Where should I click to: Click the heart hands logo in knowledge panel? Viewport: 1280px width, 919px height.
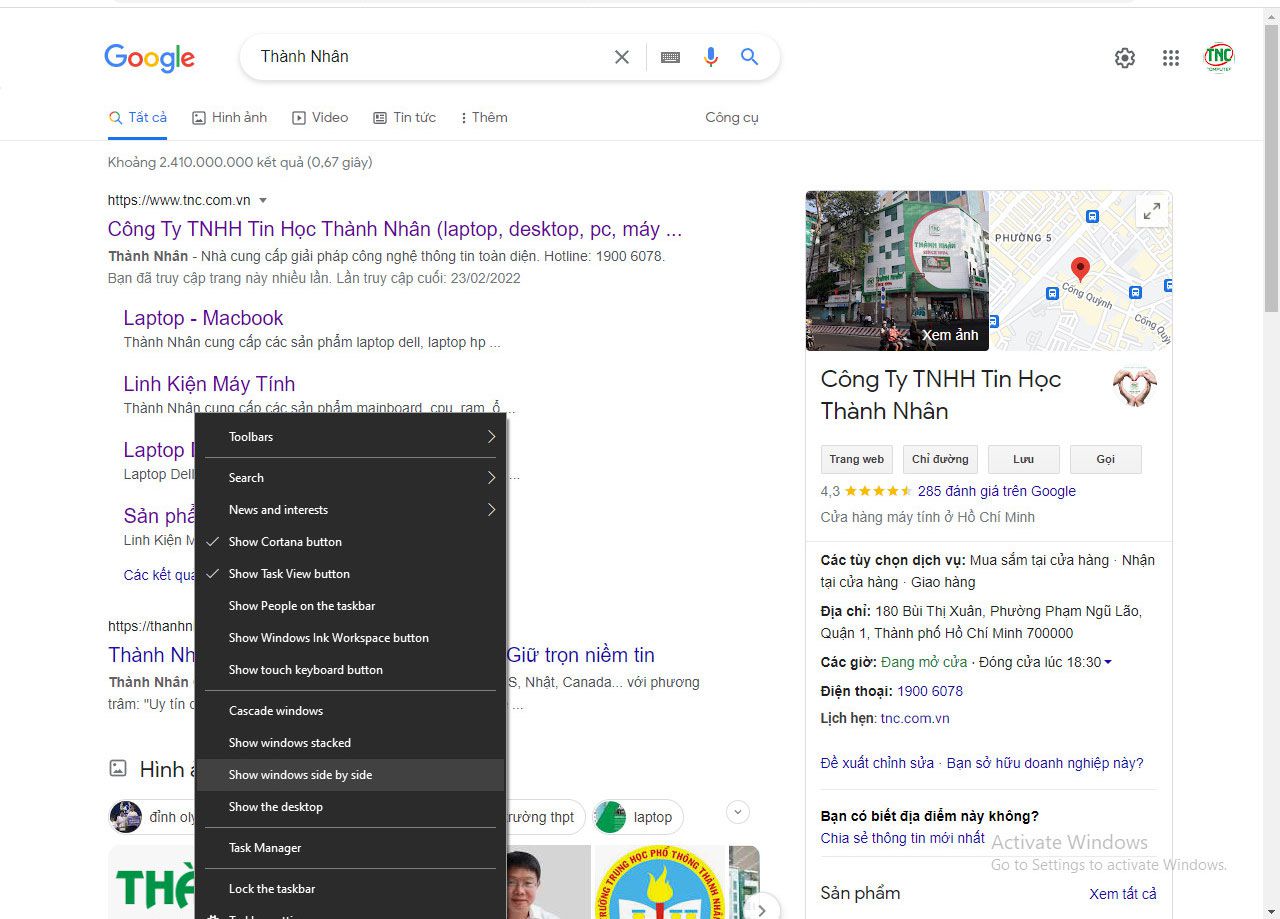pos(1134,387)
